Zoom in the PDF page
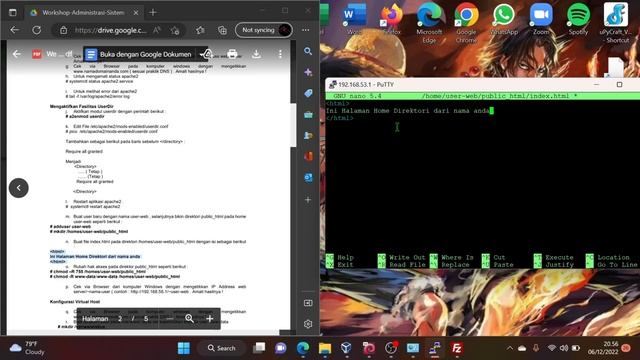This screenshot has height=360, width=640. click(209, 319)
